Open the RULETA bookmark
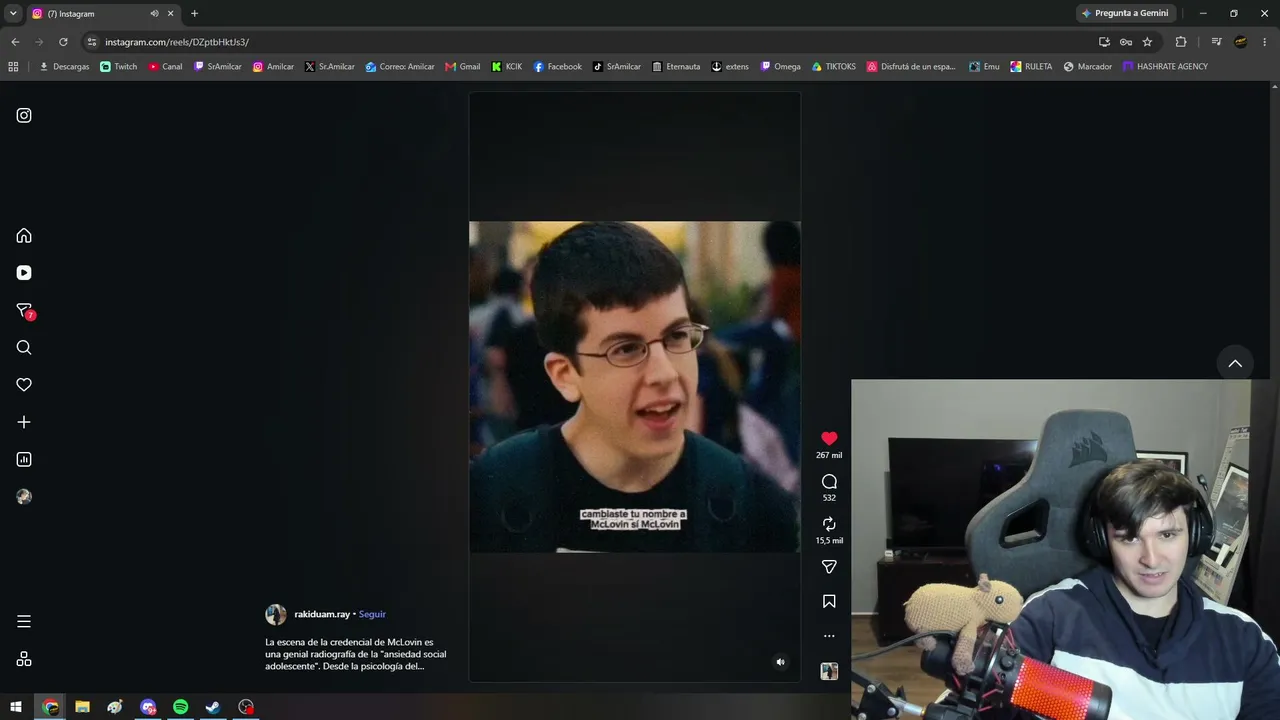 tap(1031, 67)
